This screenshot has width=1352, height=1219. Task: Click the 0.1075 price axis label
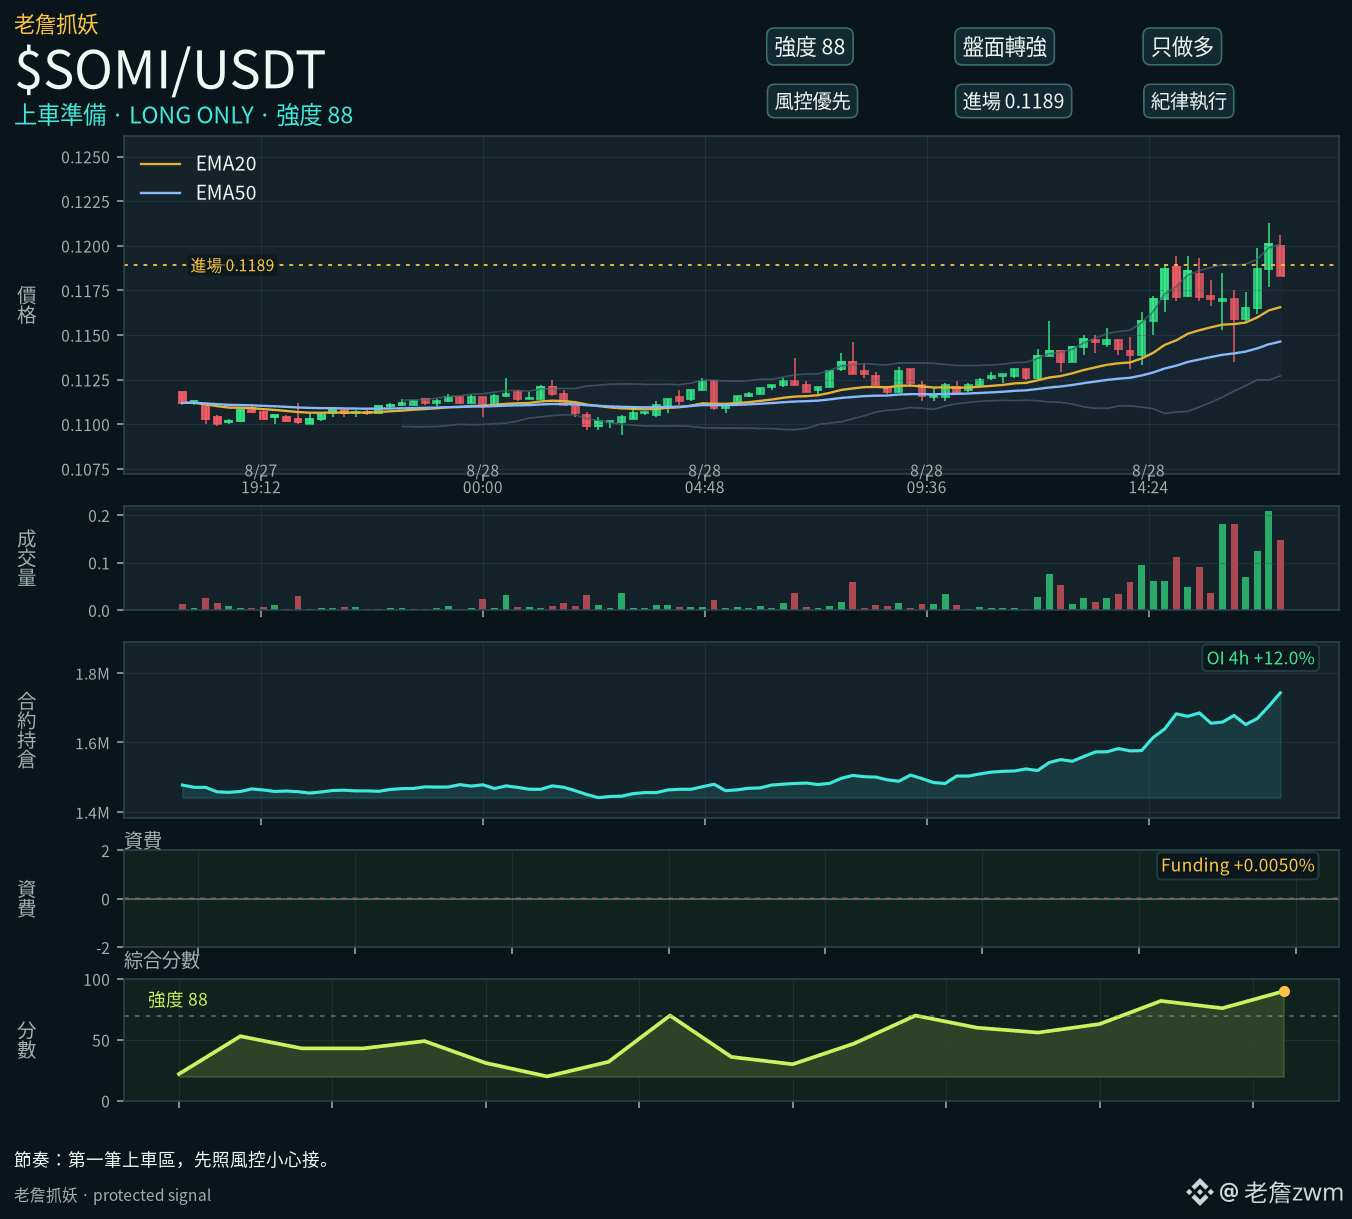click(86, 470)
